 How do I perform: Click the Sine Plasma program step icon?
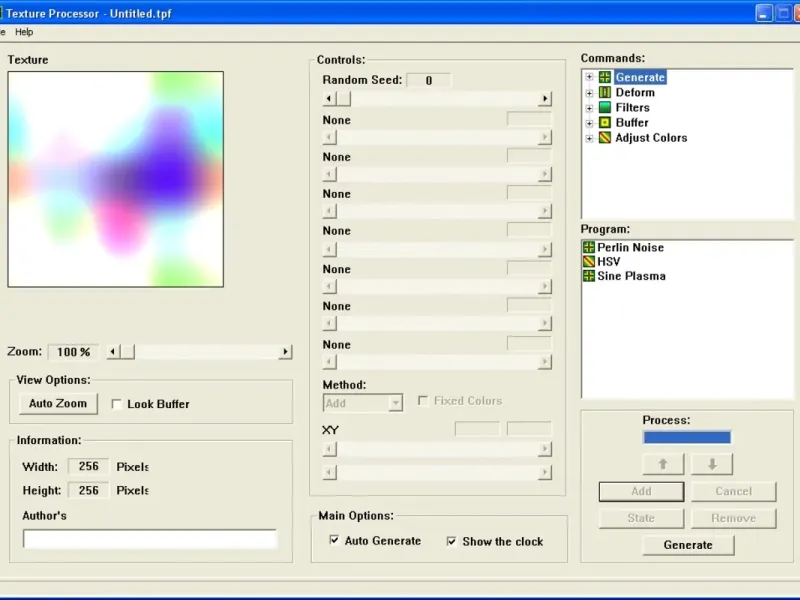pos(589,276)
